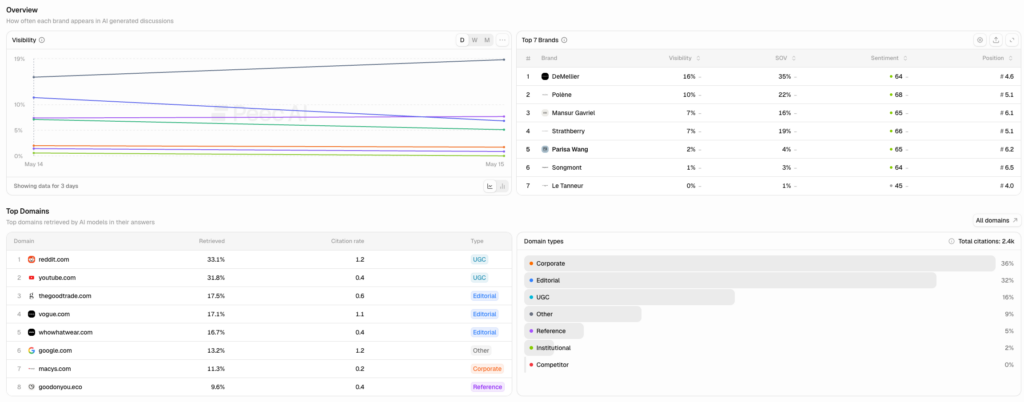Click DeMellier brand name text
Screen dimensions: 1024x402
click(566, 76)
